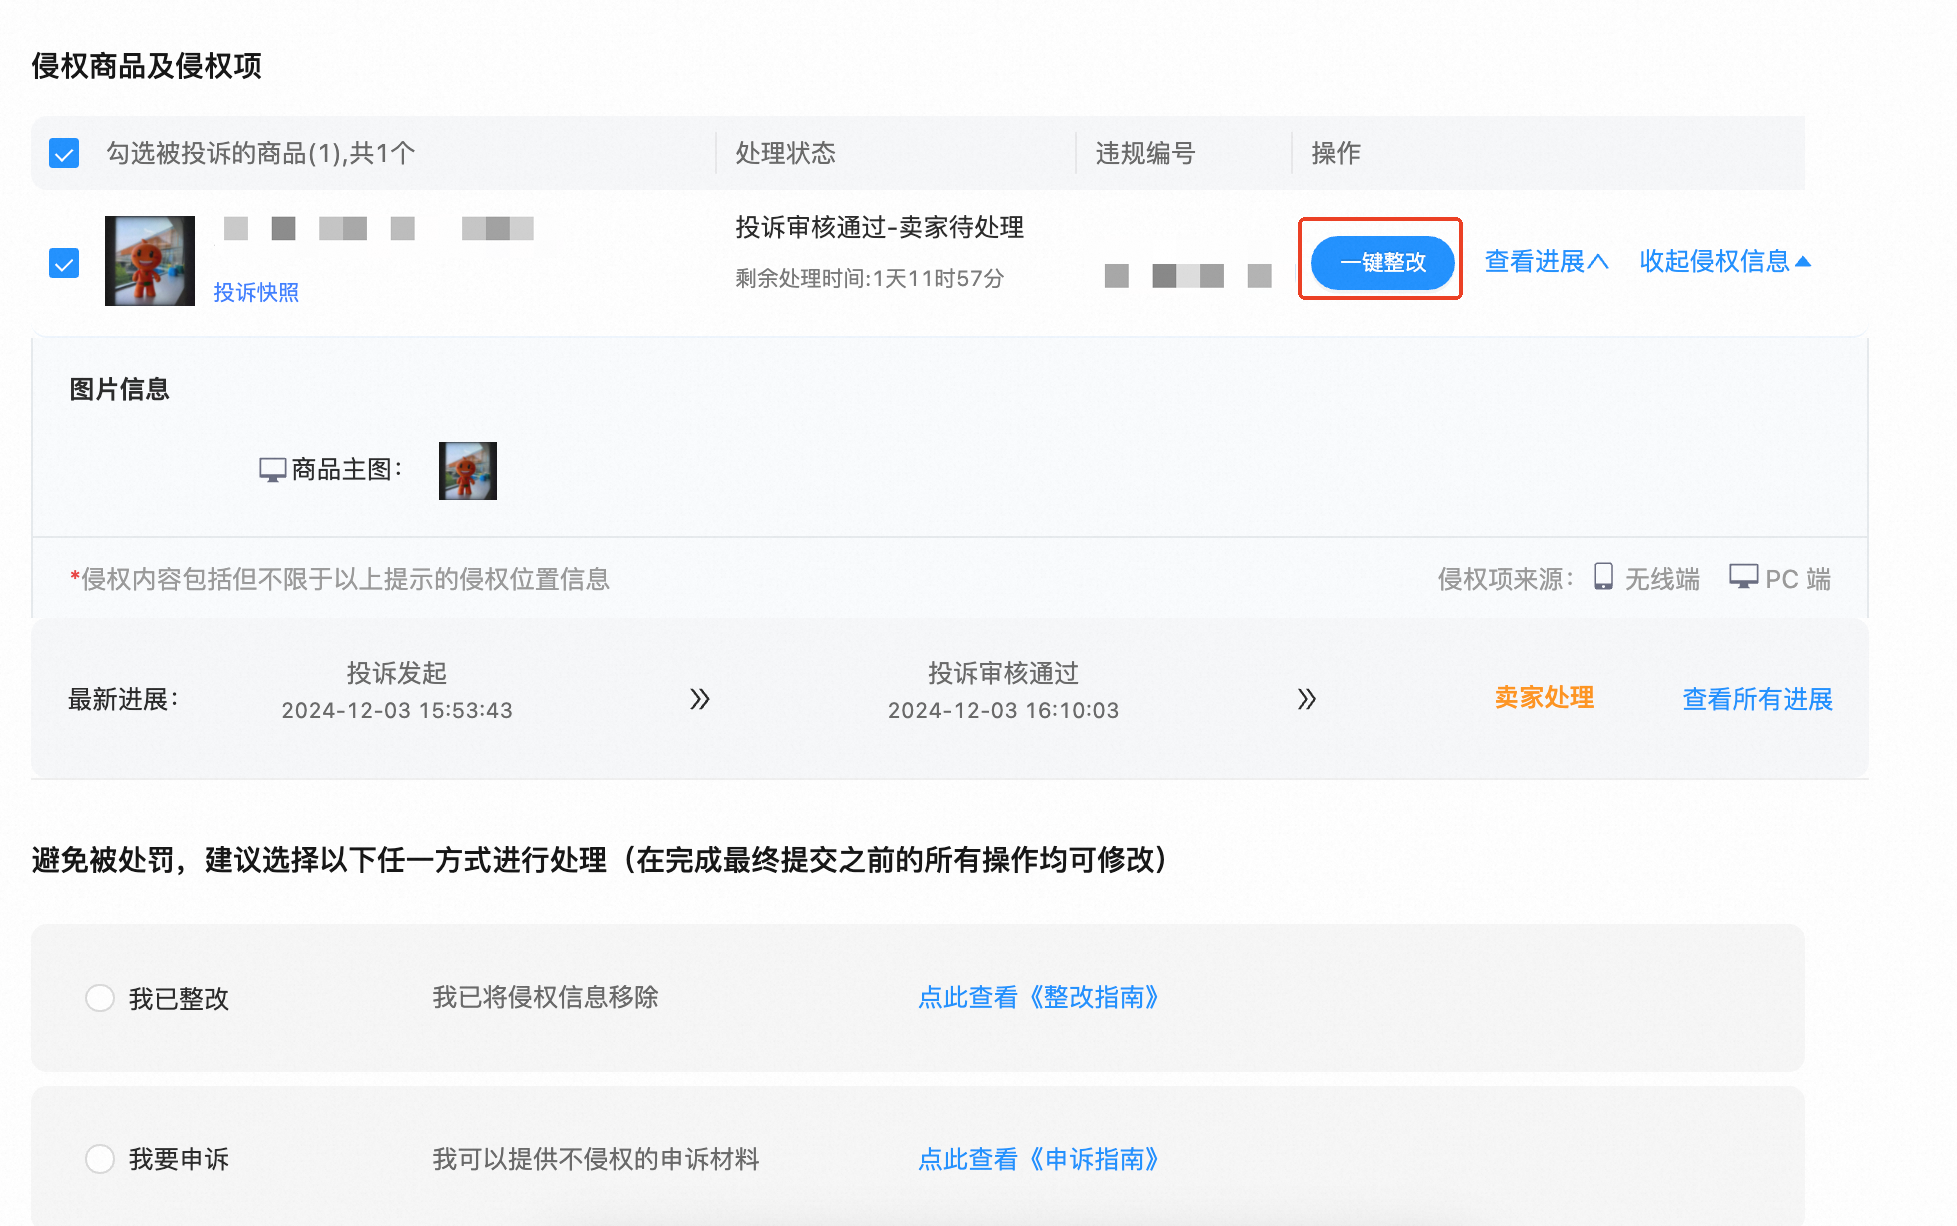The image size is (1957, 1226).
Task: Expand 查看进展 chevron link
Action: click(x=1546, y=261)
